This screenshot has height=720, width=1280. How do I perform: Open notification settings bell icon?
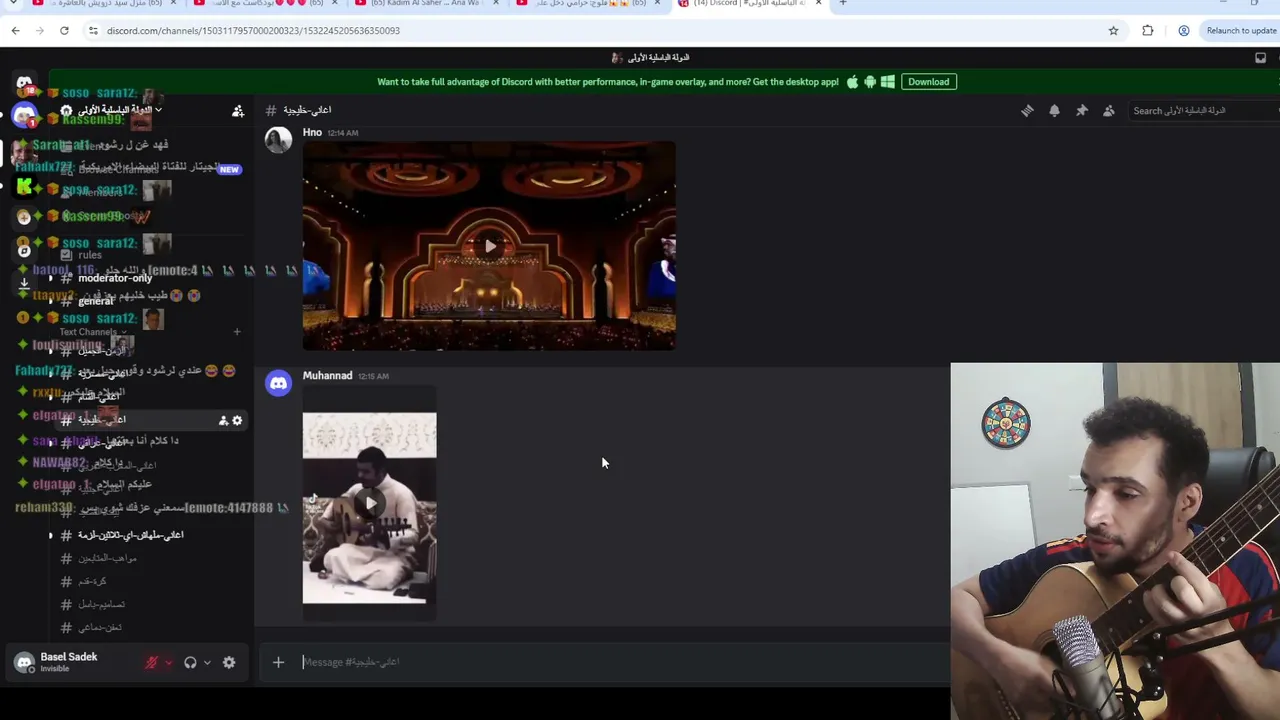pyautogui.click(x=1054, y=111)
